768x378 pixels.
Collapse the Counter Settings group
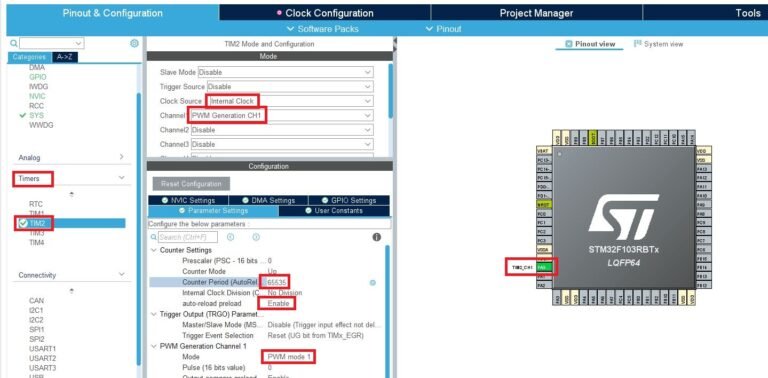pyautogui.click(x=153, y=250)
